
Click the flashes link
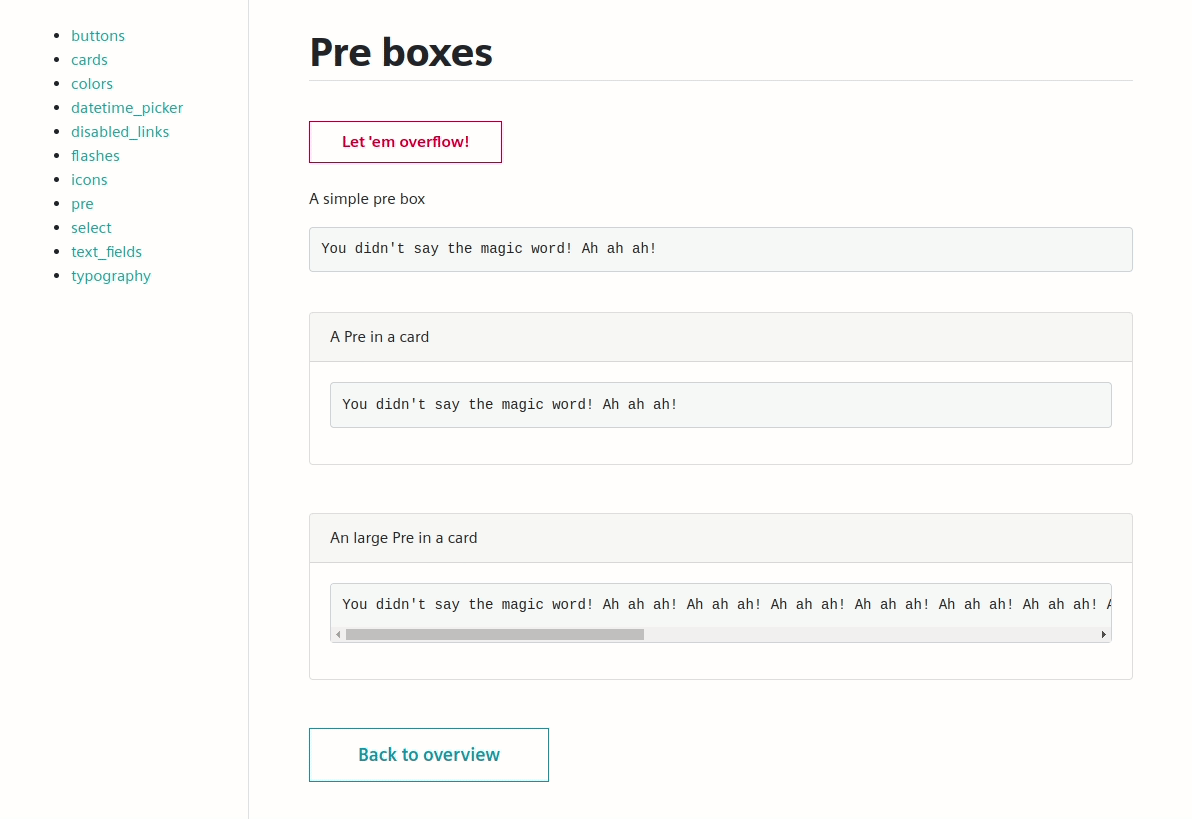tap(95, 156)
